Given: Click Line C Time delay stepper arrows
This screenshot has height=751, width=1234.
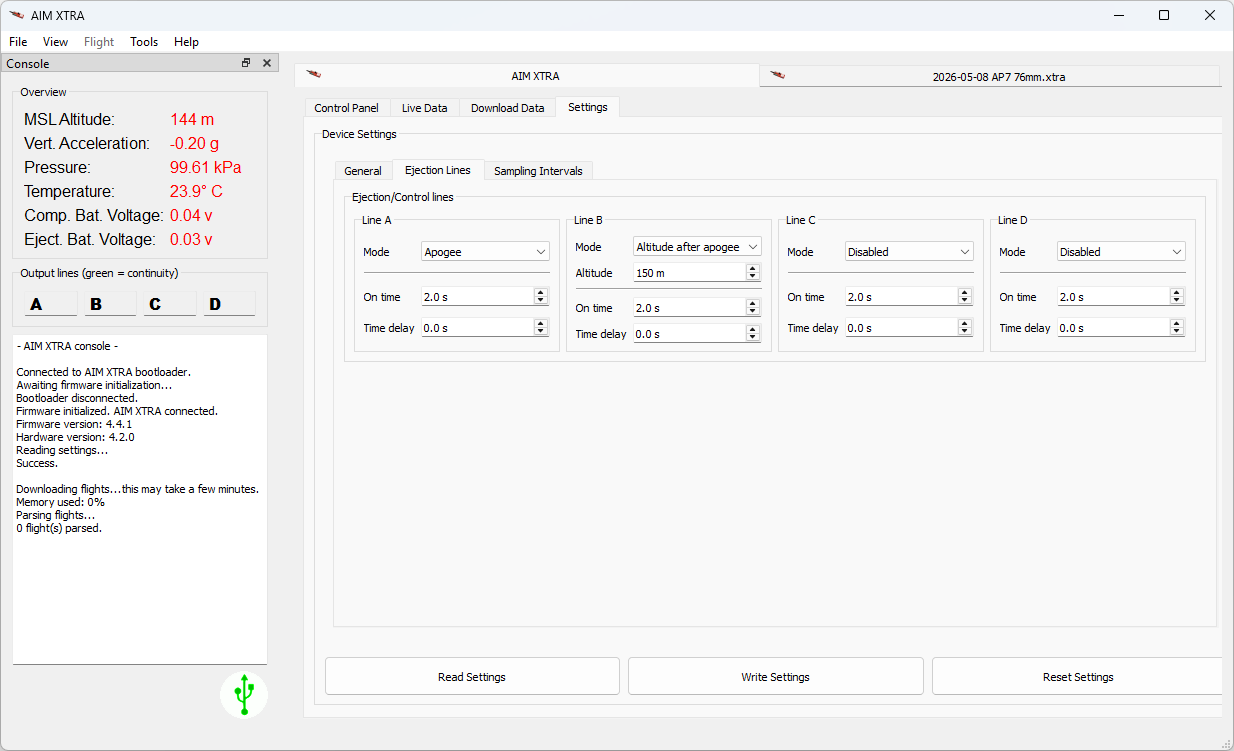Looking at the screenshot, I should point(965,328).
